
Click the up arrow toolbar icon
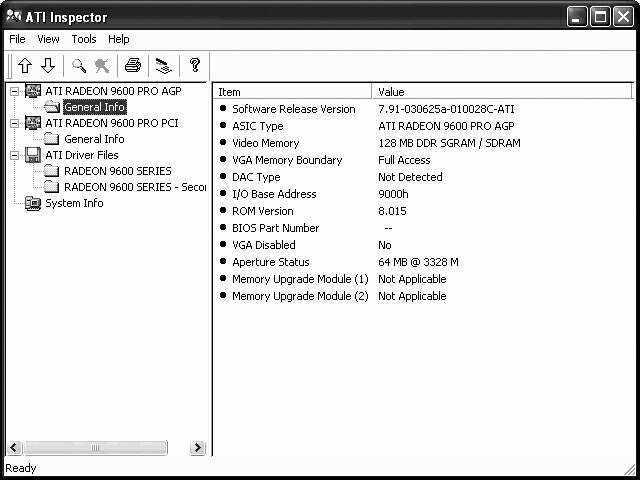click(x=25, y=66)
